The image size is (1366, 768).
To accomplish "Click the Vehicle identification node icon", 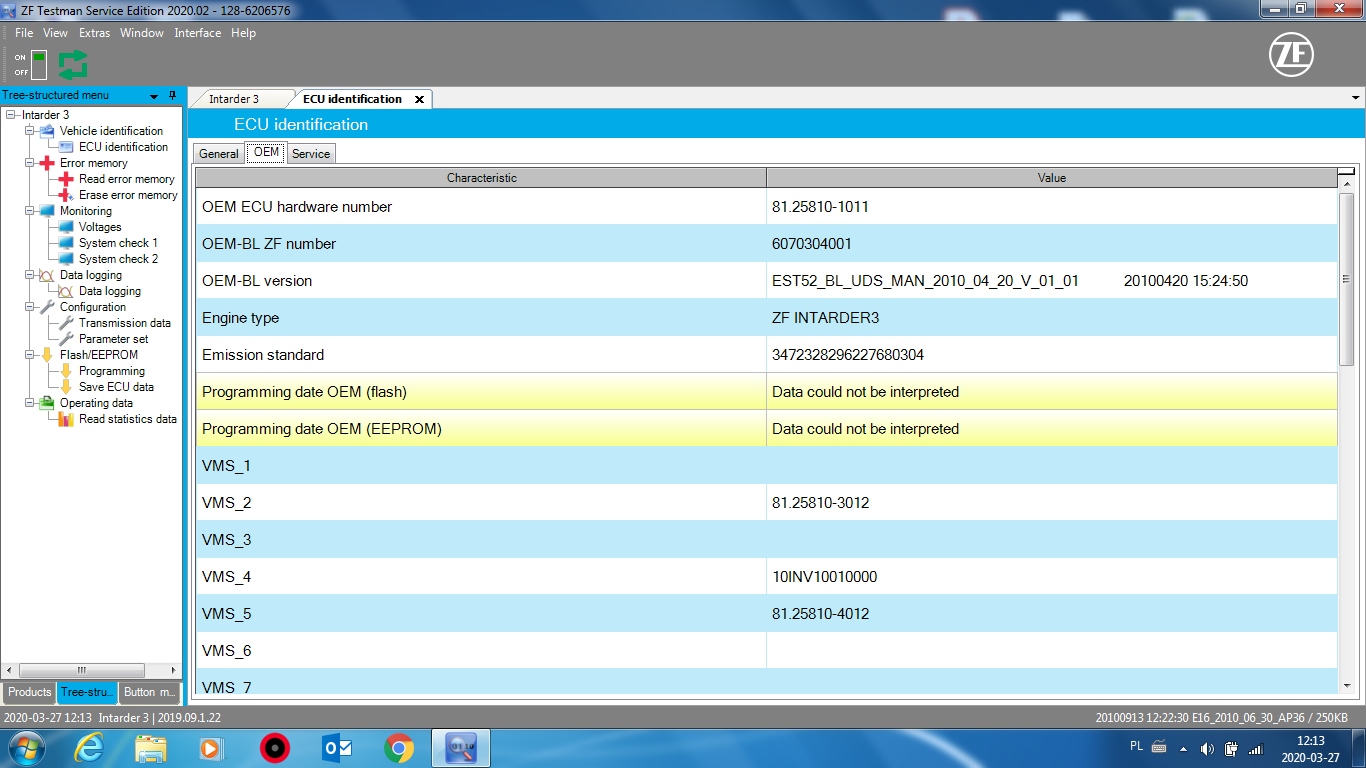I will tap(47, 131).
